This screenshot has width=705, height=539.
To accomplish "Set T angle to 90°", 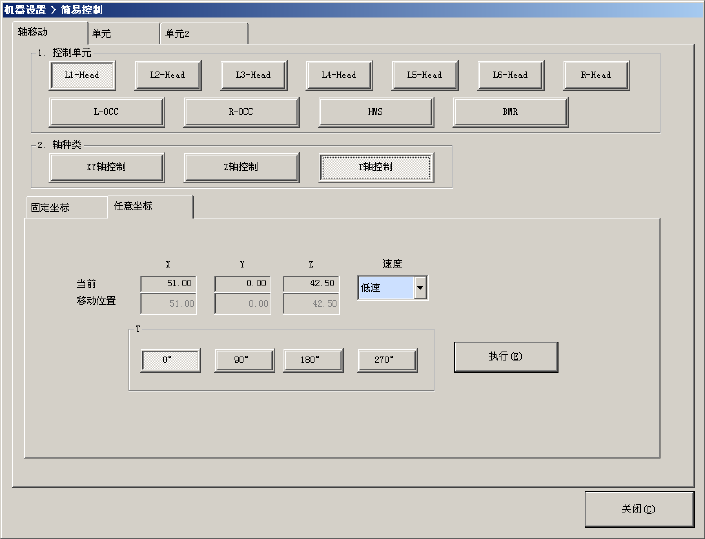I will pyautogui.click(x=244, y=360).
